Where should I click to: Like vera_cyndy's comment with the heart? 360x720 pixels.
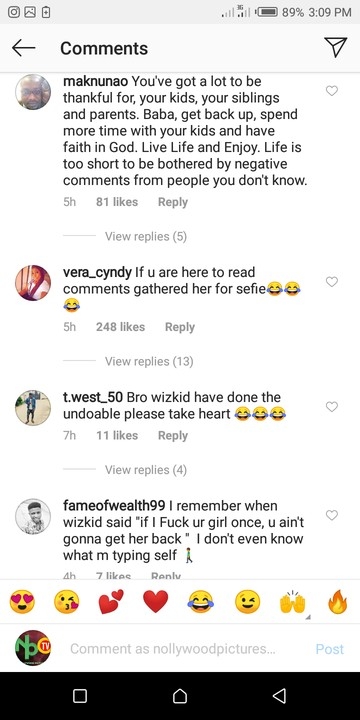[332, 281]
